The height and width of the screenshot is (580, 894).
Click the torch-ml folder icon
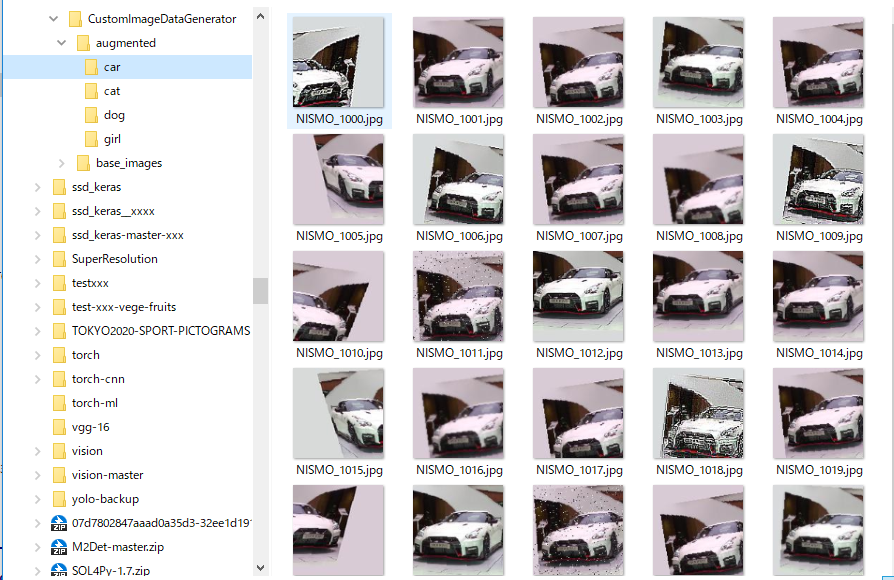point(59,403)
